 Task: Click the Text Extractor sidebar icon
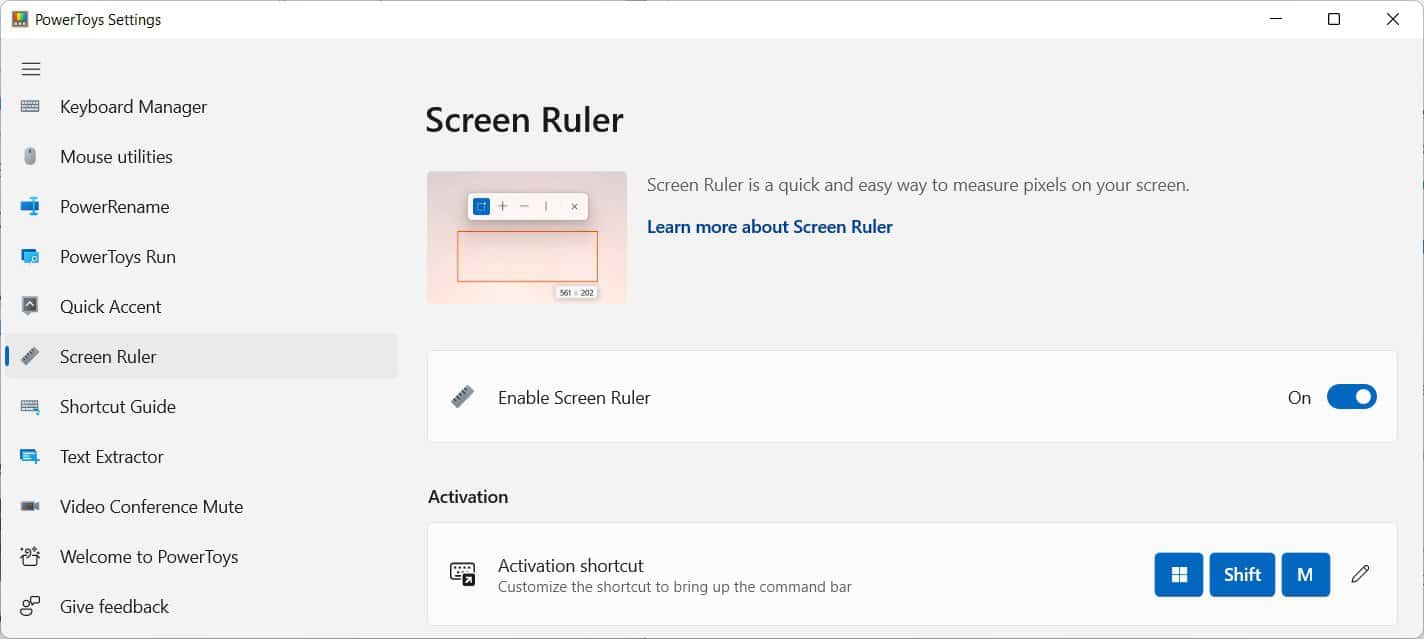pos(31,457)
